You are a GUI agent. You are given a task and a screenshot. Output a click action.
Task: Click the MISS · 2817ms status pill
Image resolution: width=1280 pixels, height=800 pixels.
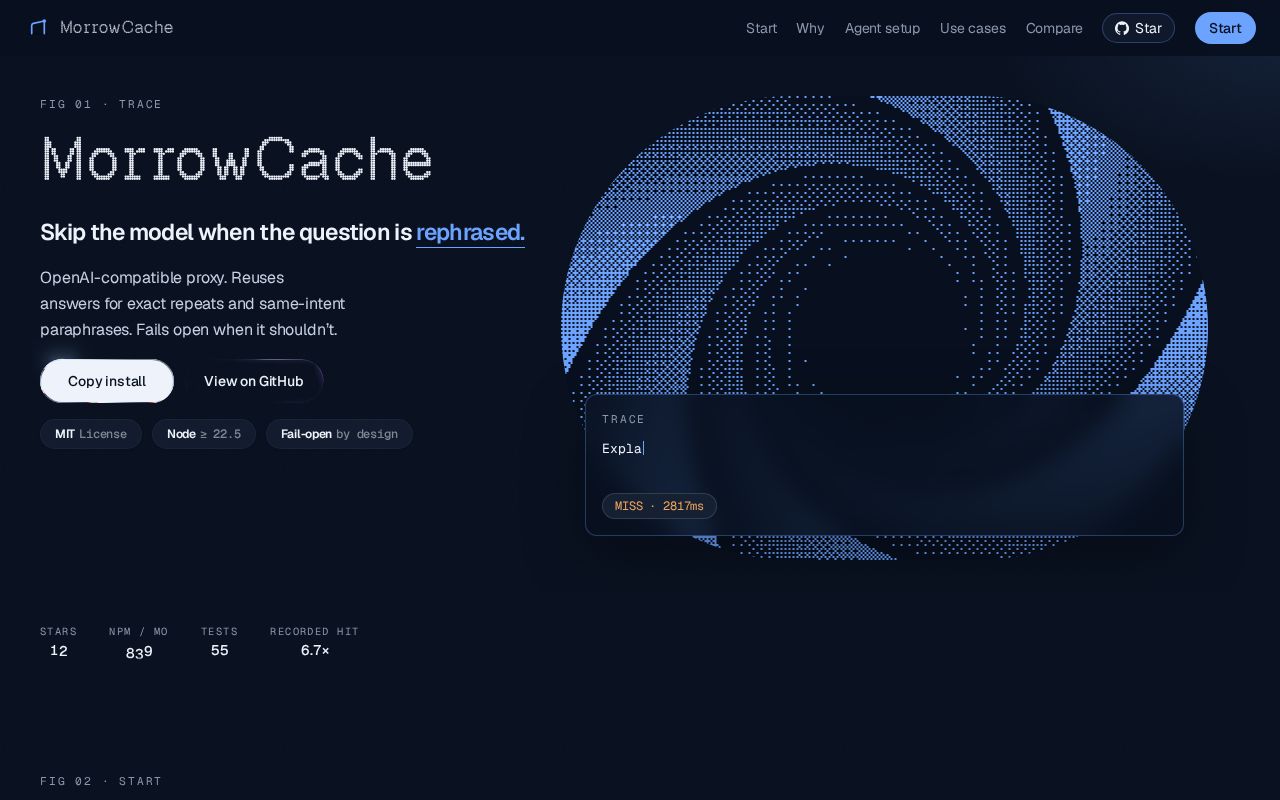point(659,506)
